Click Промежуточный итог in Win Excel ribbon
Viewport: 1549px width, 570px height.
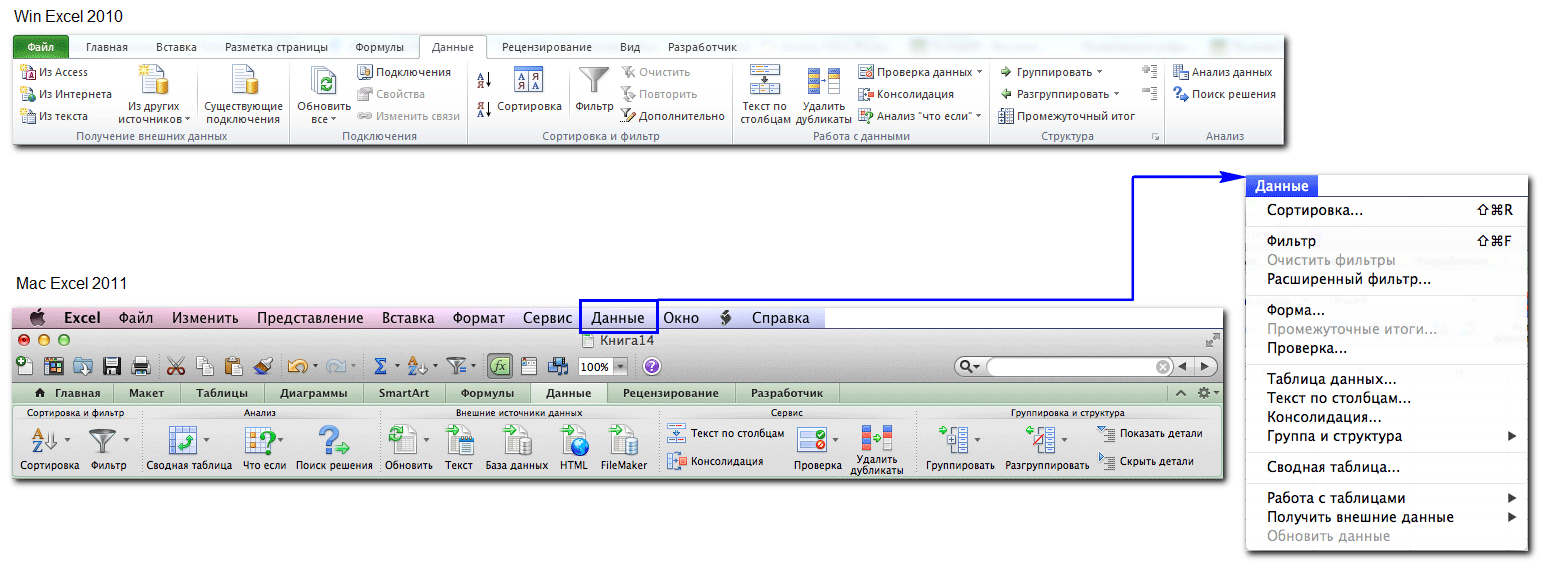coord(1067,116)
